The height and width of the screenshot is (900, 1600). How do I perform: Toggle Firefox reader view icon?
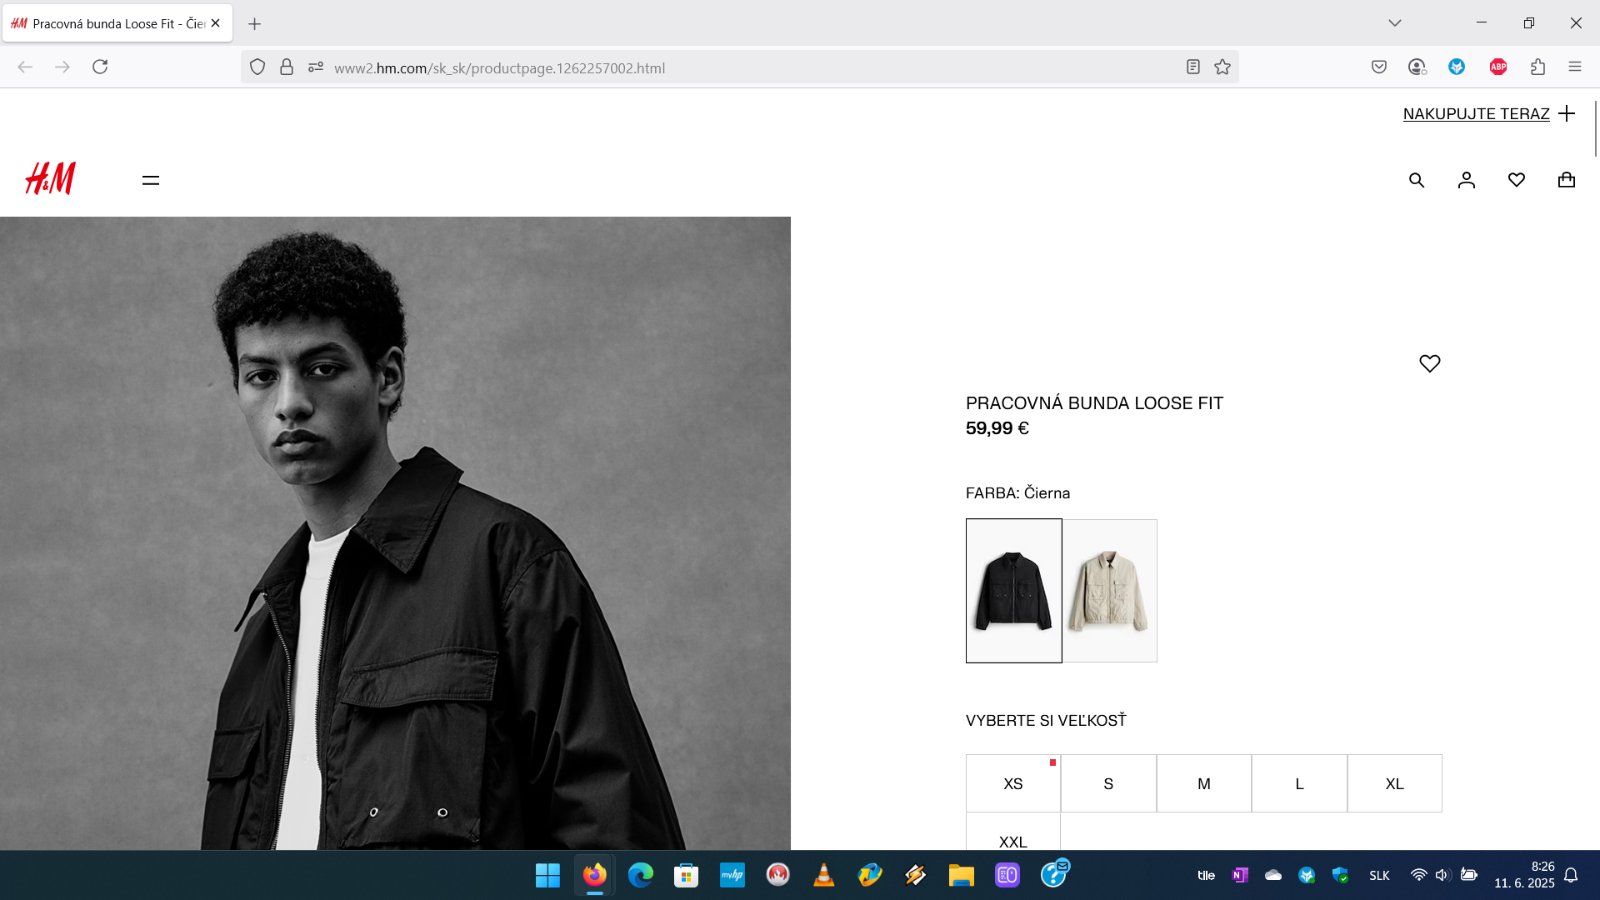click(x=1193, y=67)
